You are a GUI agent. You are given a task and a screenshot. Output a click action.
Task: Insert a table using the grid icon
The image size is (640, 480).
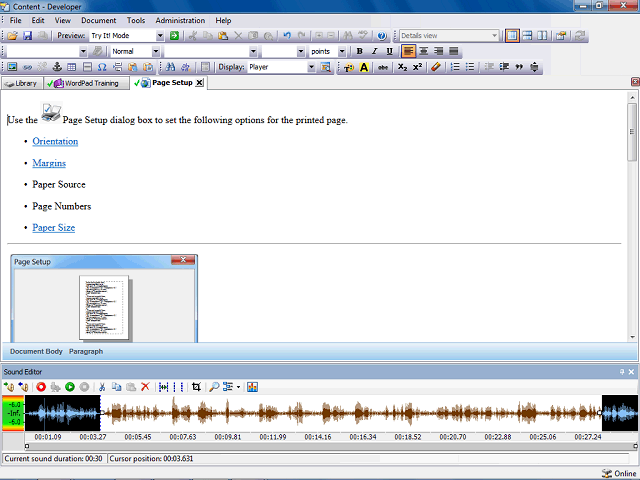71,67
